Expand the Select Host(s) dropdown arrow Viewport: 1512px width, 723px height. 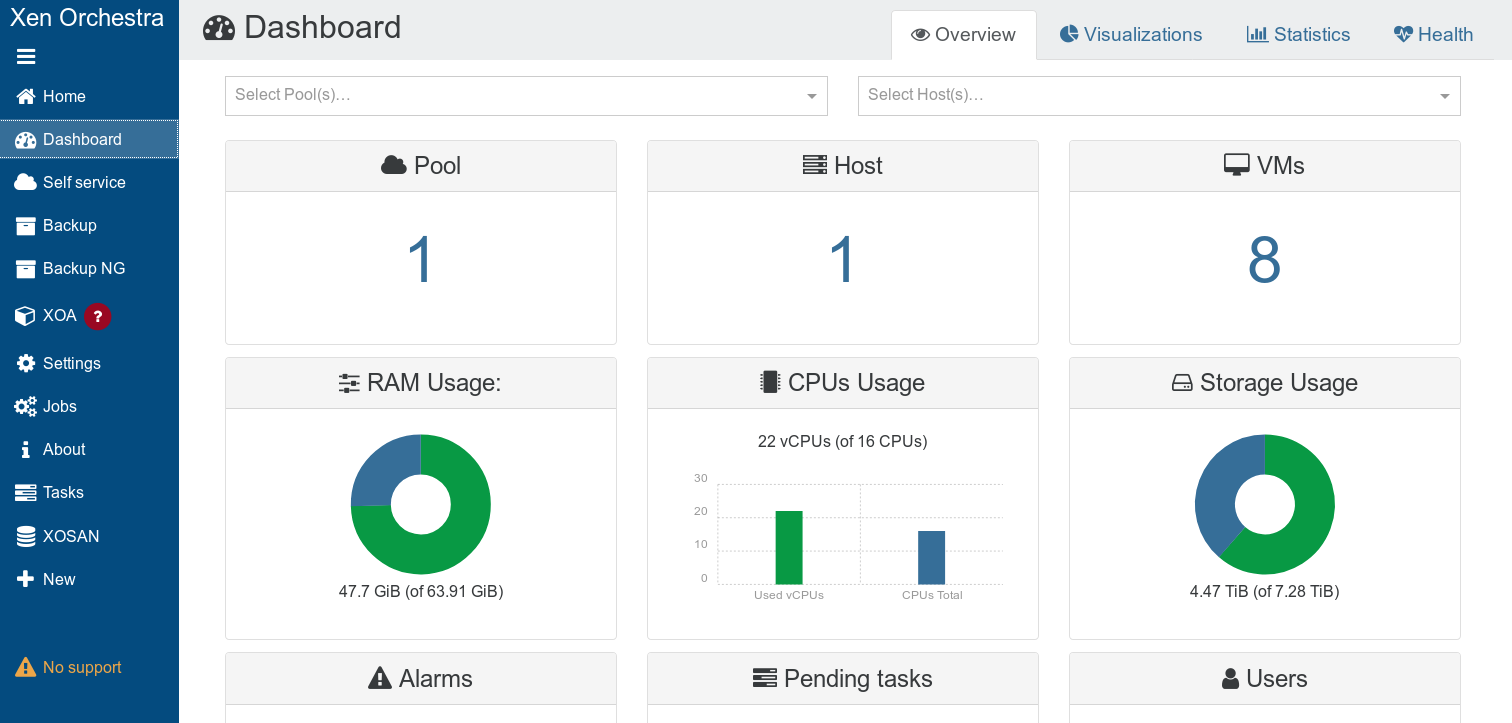coord(1445,96)
